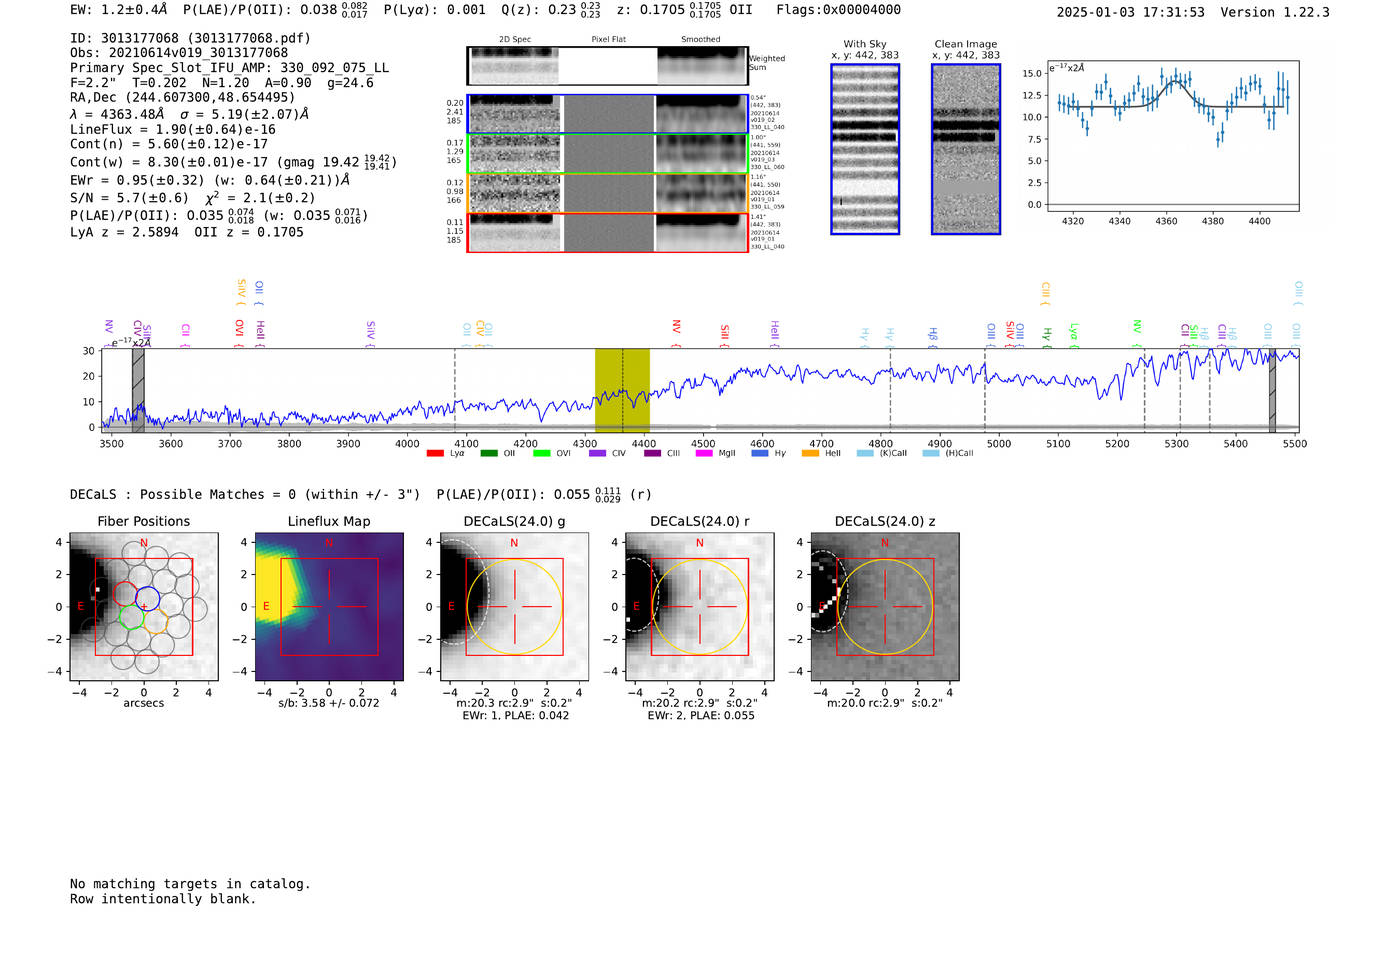Click the LyA z = 2.5894 text
The width and height of the screenshot is (1400, 953).
[124, 232]
